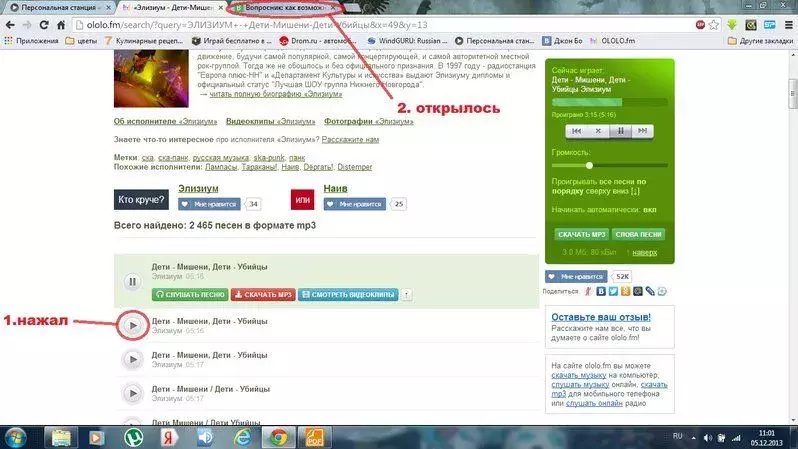Image resolution: width=798 pixels, height=449 pixels.
Task: Click the green download arrow extension icon
Action: point(732,25)
